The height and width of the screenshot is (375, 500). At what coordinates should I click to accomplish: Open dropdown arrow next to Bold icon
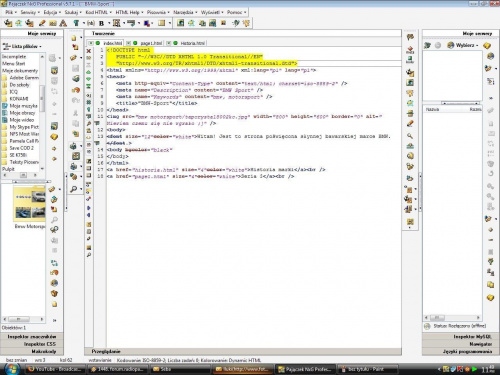tap(109, 23)
